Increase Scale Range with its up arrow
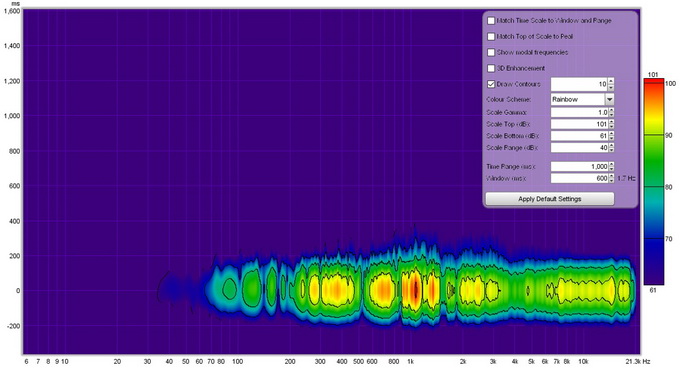This screenshot has width=680, height=368. (611, 145)
